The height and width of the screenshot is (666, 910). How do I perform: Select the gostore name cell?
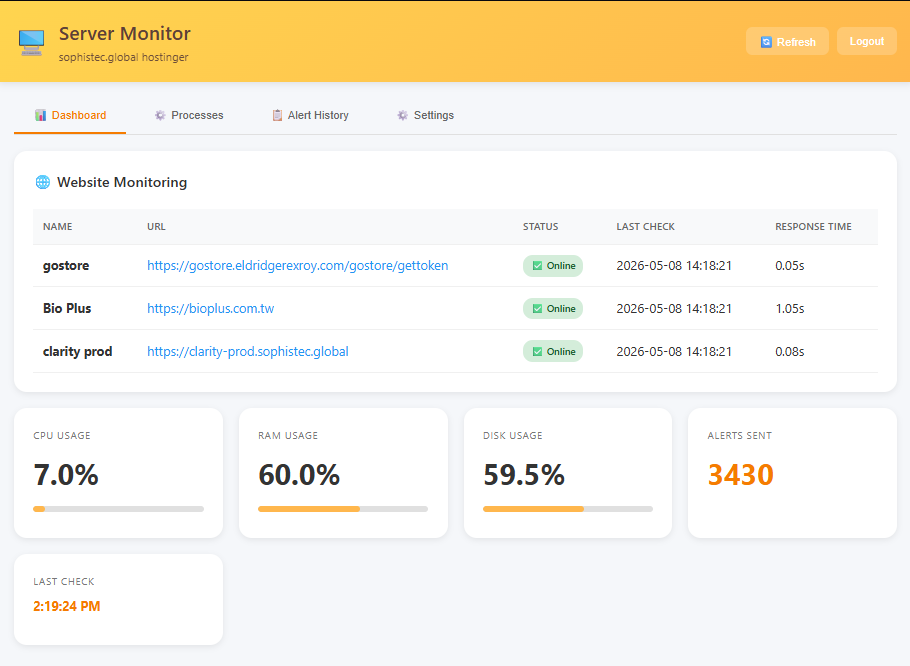[66, 266]
